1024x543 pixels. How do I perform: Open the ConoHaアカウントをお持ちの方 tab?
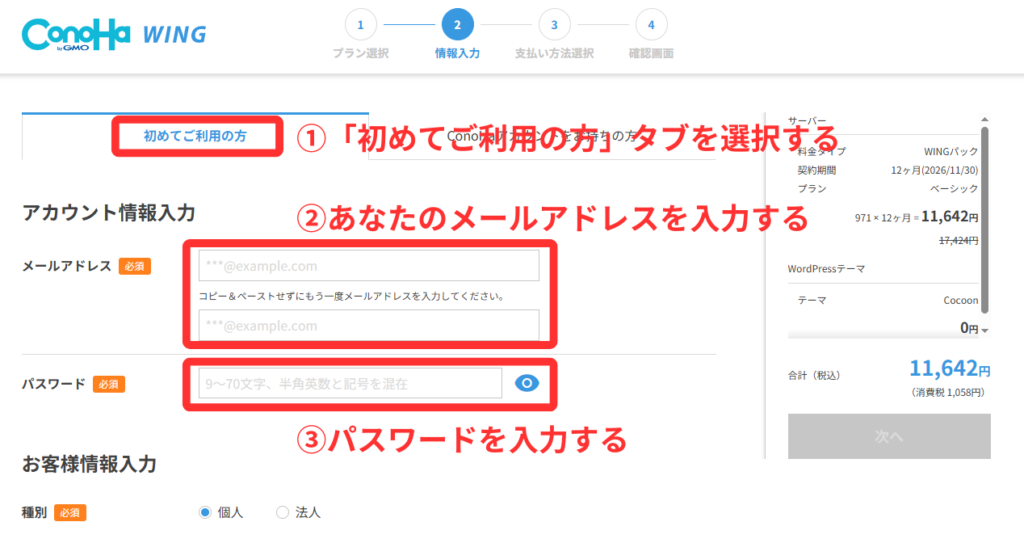[x=540, y=135]
